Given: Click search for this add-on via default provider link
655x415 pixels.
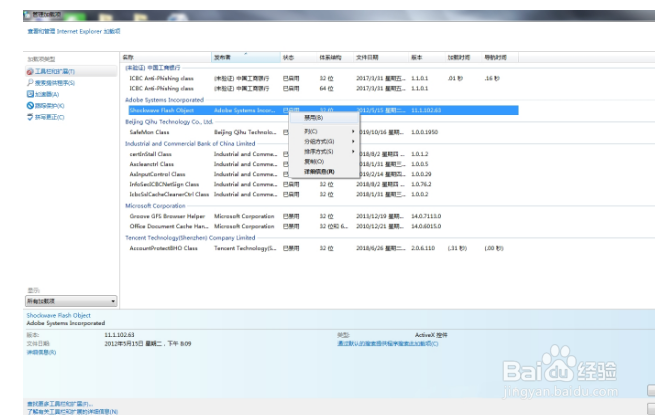Looking at the screenshot, I should point(388,344).
